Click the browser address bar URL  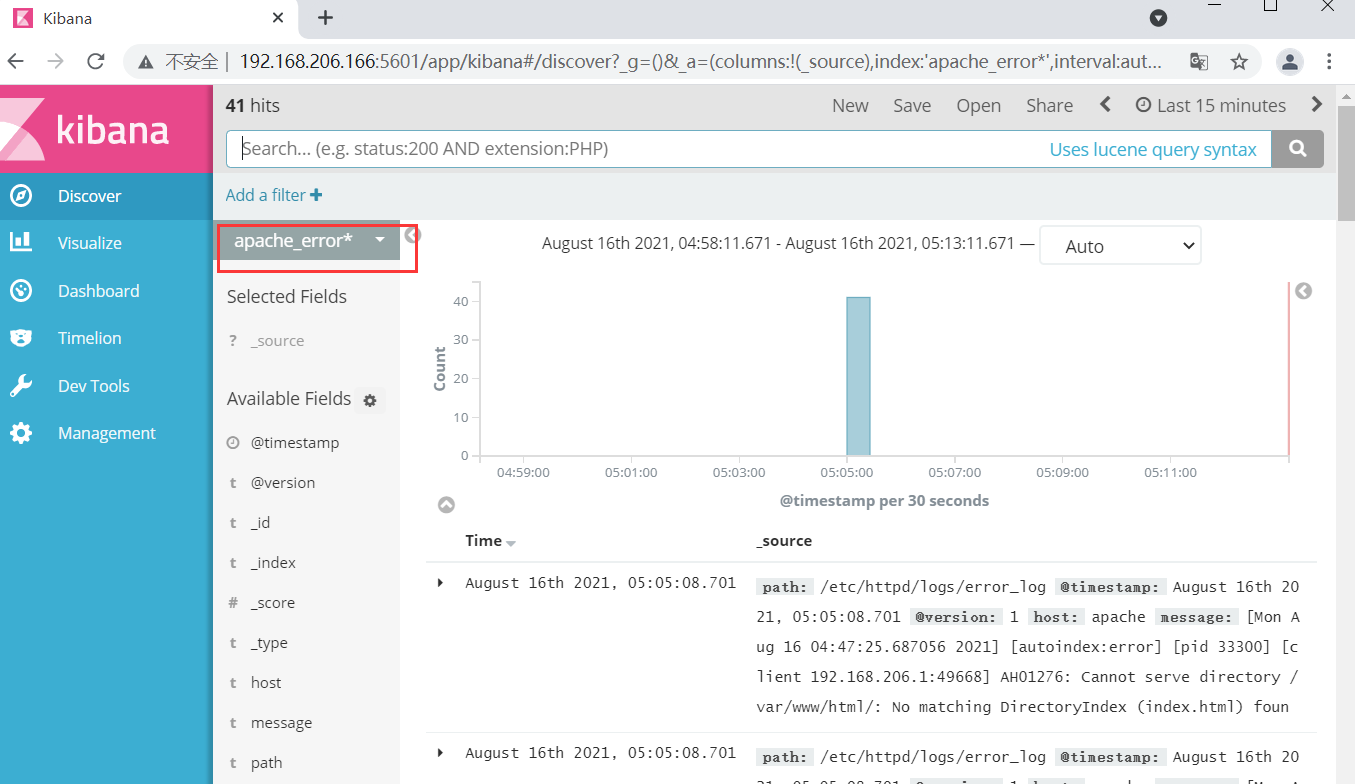pos(700,62)
